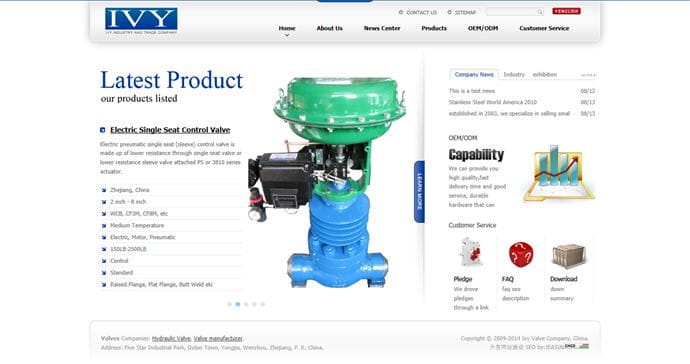Select the first carousel dot
The image size is (690, 364).
(229, 304)
